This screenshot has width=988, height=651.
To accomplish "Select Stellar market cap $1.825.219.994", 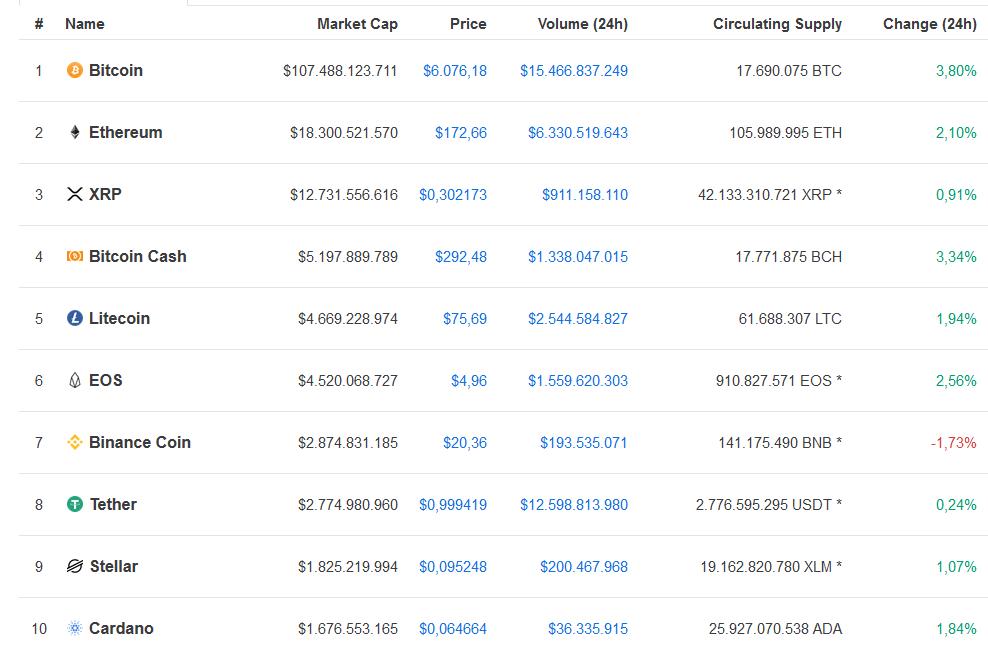I will tap(348, 567).
